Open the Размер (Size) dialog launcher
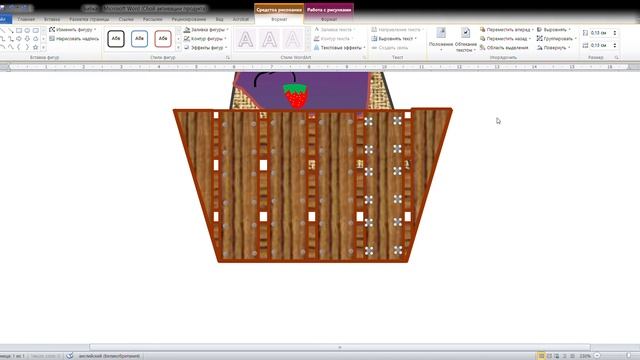 (616, 58)
